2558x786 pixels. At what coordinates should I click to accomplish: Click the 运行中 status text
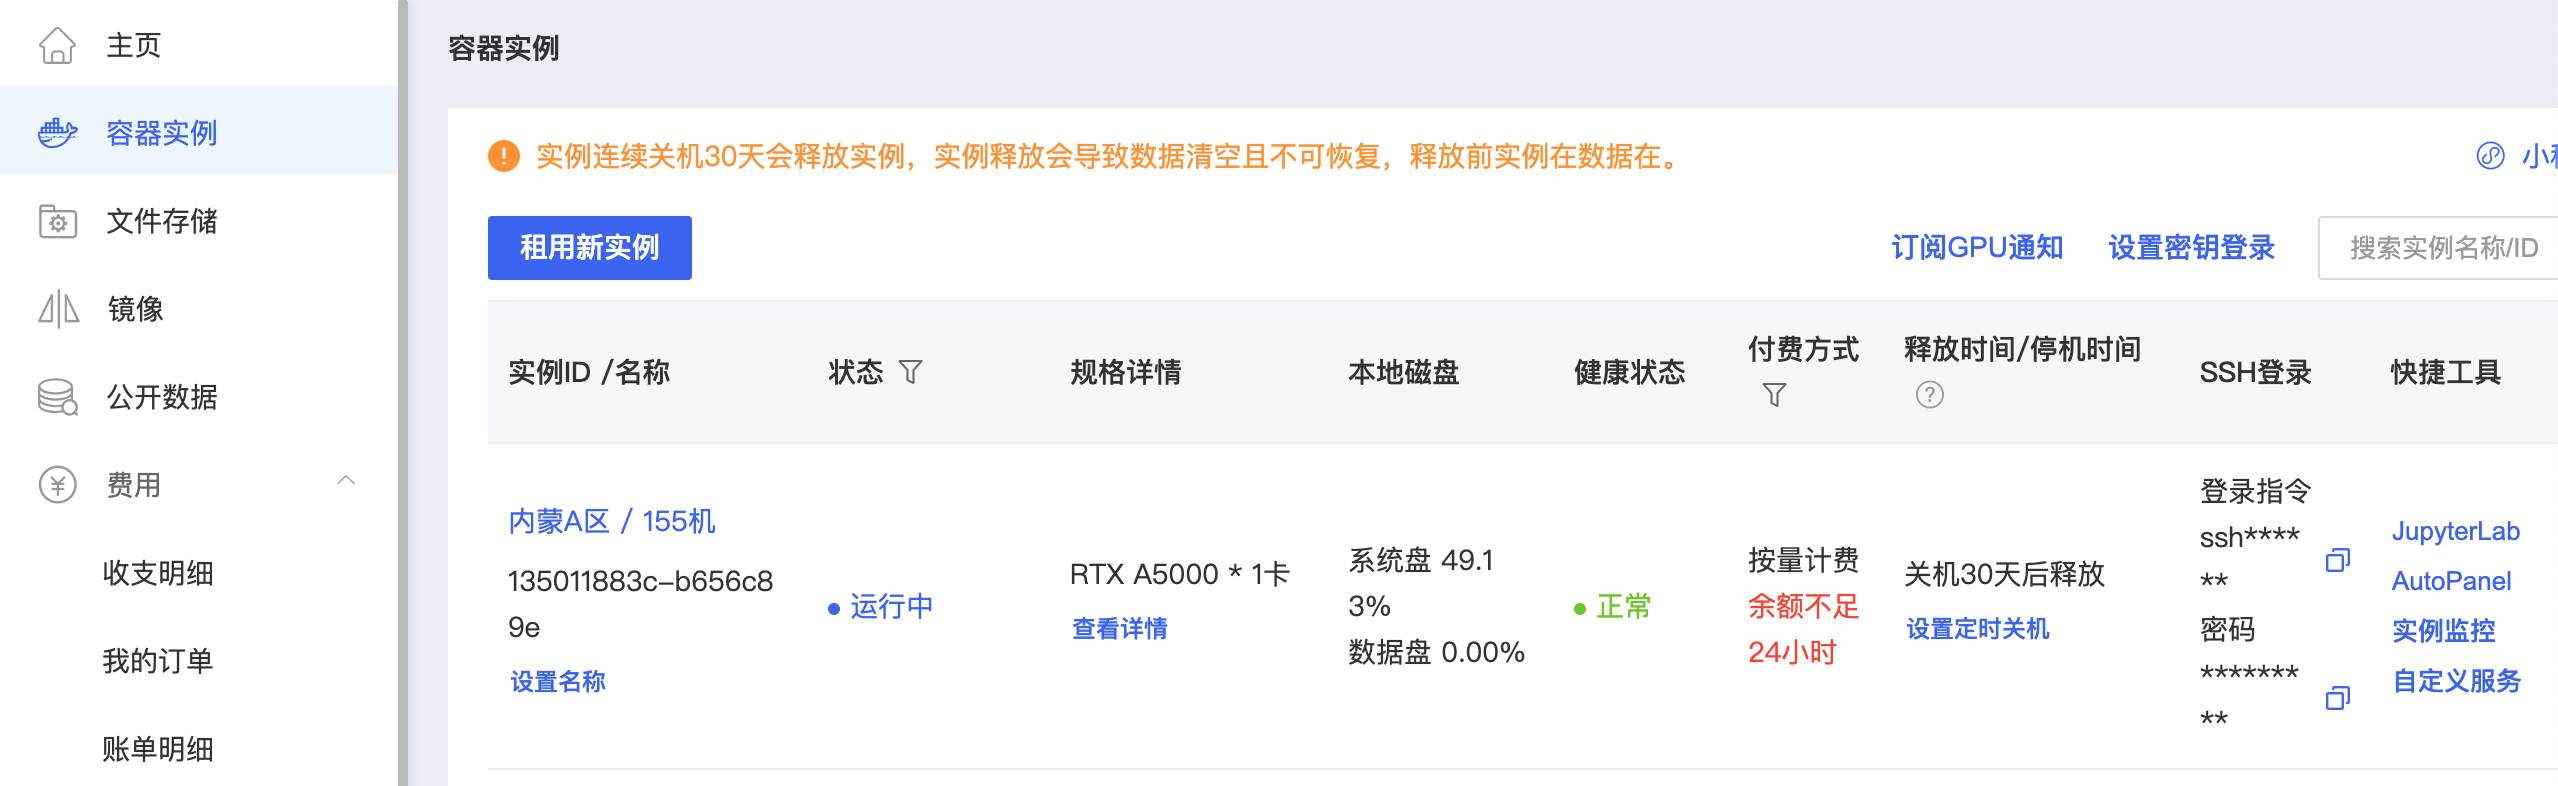click(891, 607)
